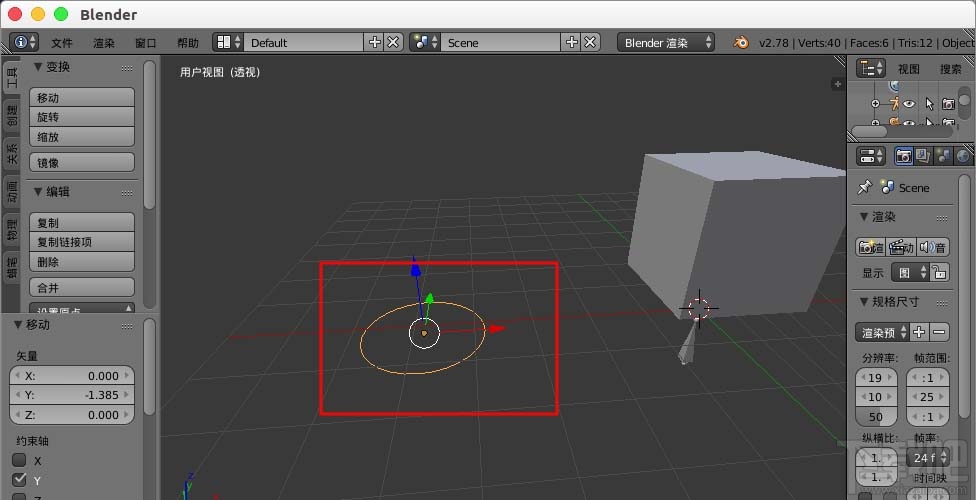The width and height of the screenshot is (976, 500).
Task: Add a new scene next to Scene field
Action: [x=571, y=42]
